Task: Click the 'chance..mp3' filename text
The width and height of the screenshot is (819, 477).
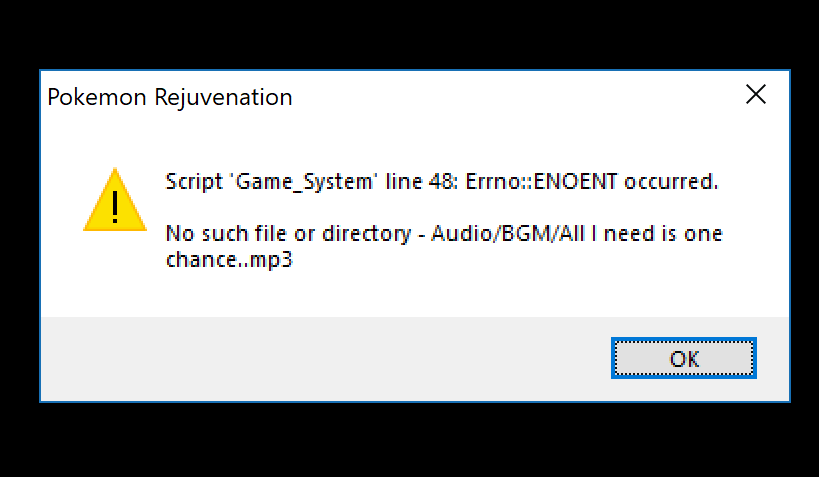Action: pos(229,259)
